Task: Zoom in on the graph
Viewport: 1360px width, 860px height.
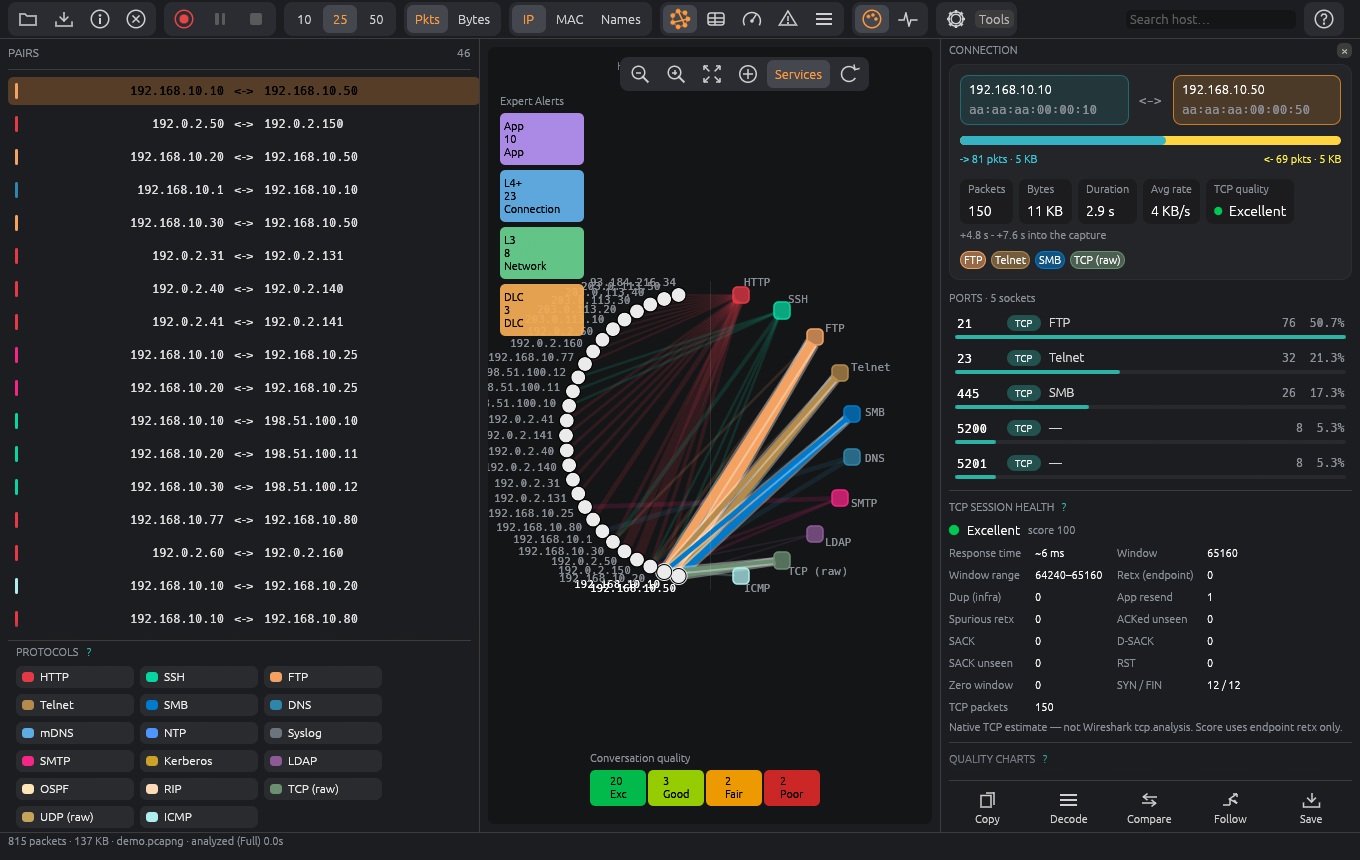Action: (676, 74)
